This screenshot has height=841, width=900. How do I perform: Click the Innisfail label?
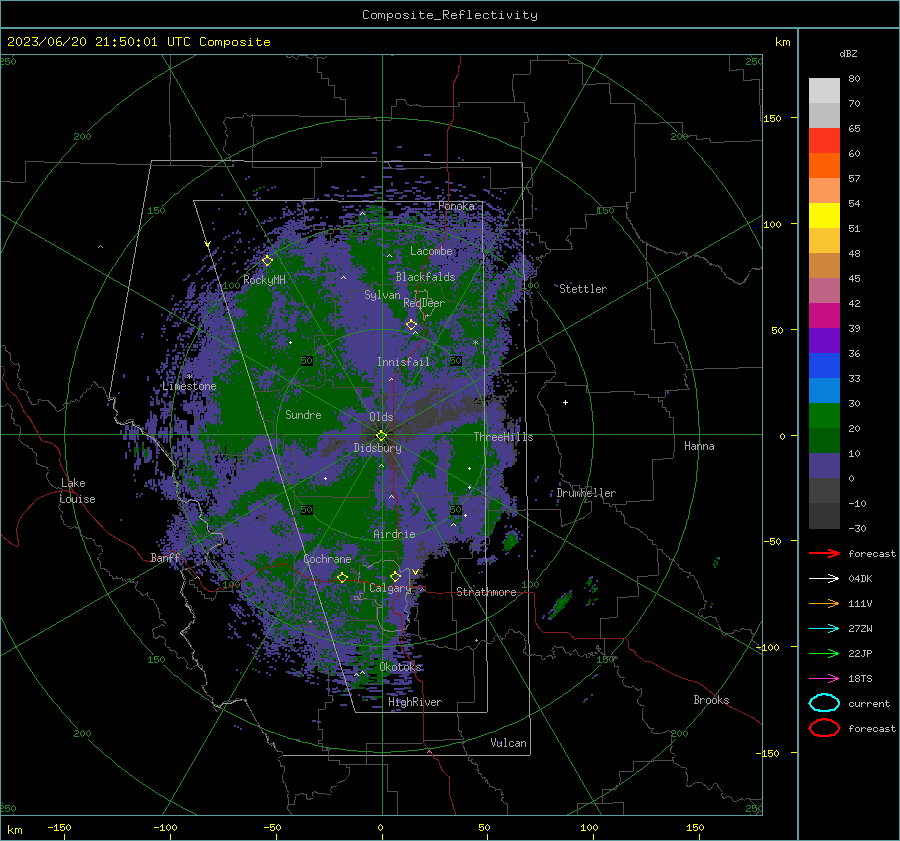[403, 362]
